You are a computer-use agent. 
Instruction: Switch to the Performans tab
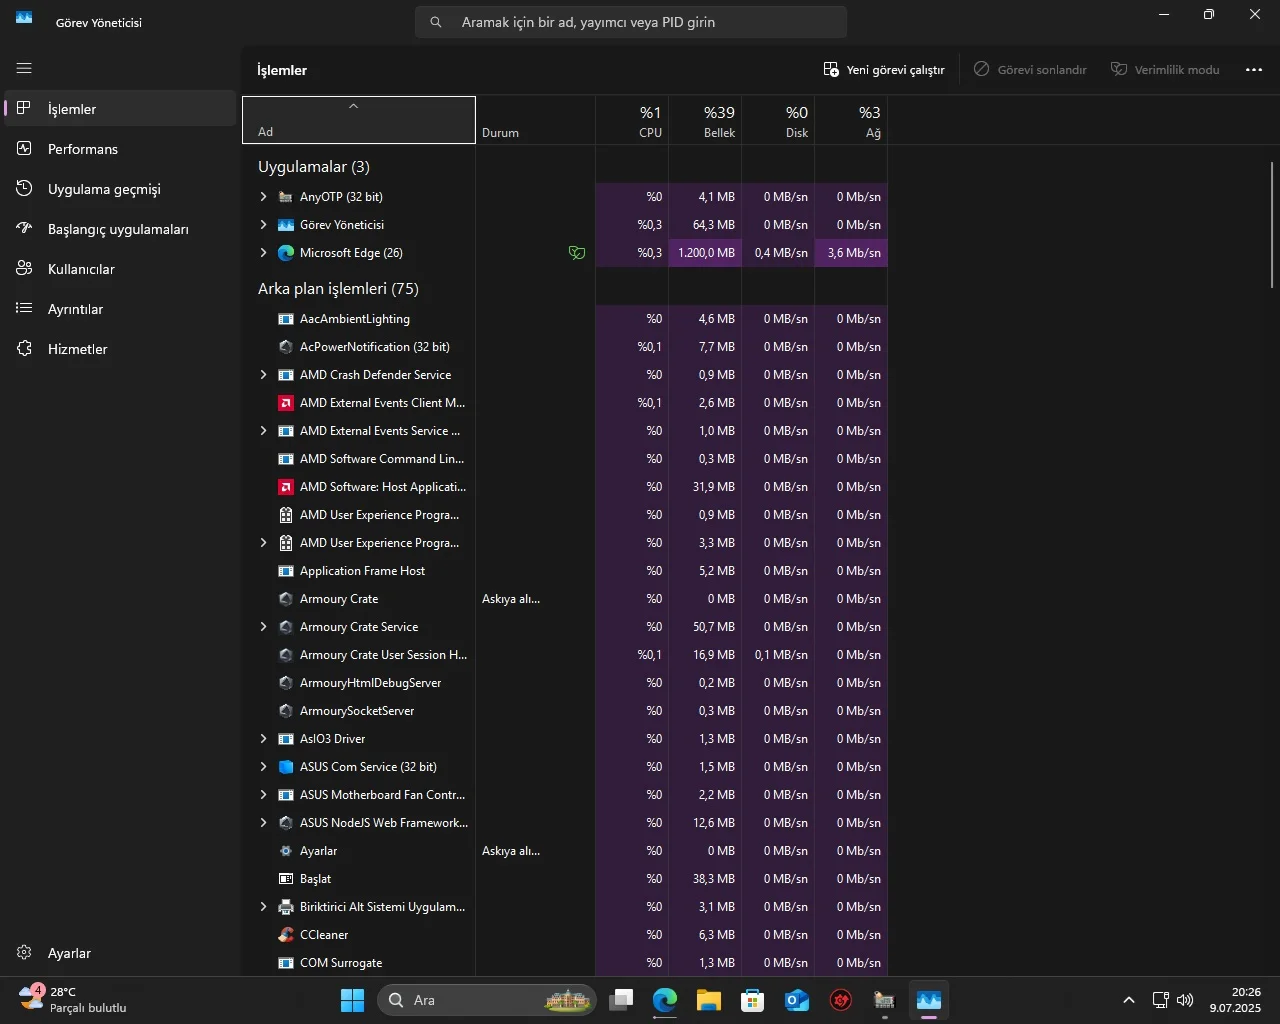tap(83, 149)
